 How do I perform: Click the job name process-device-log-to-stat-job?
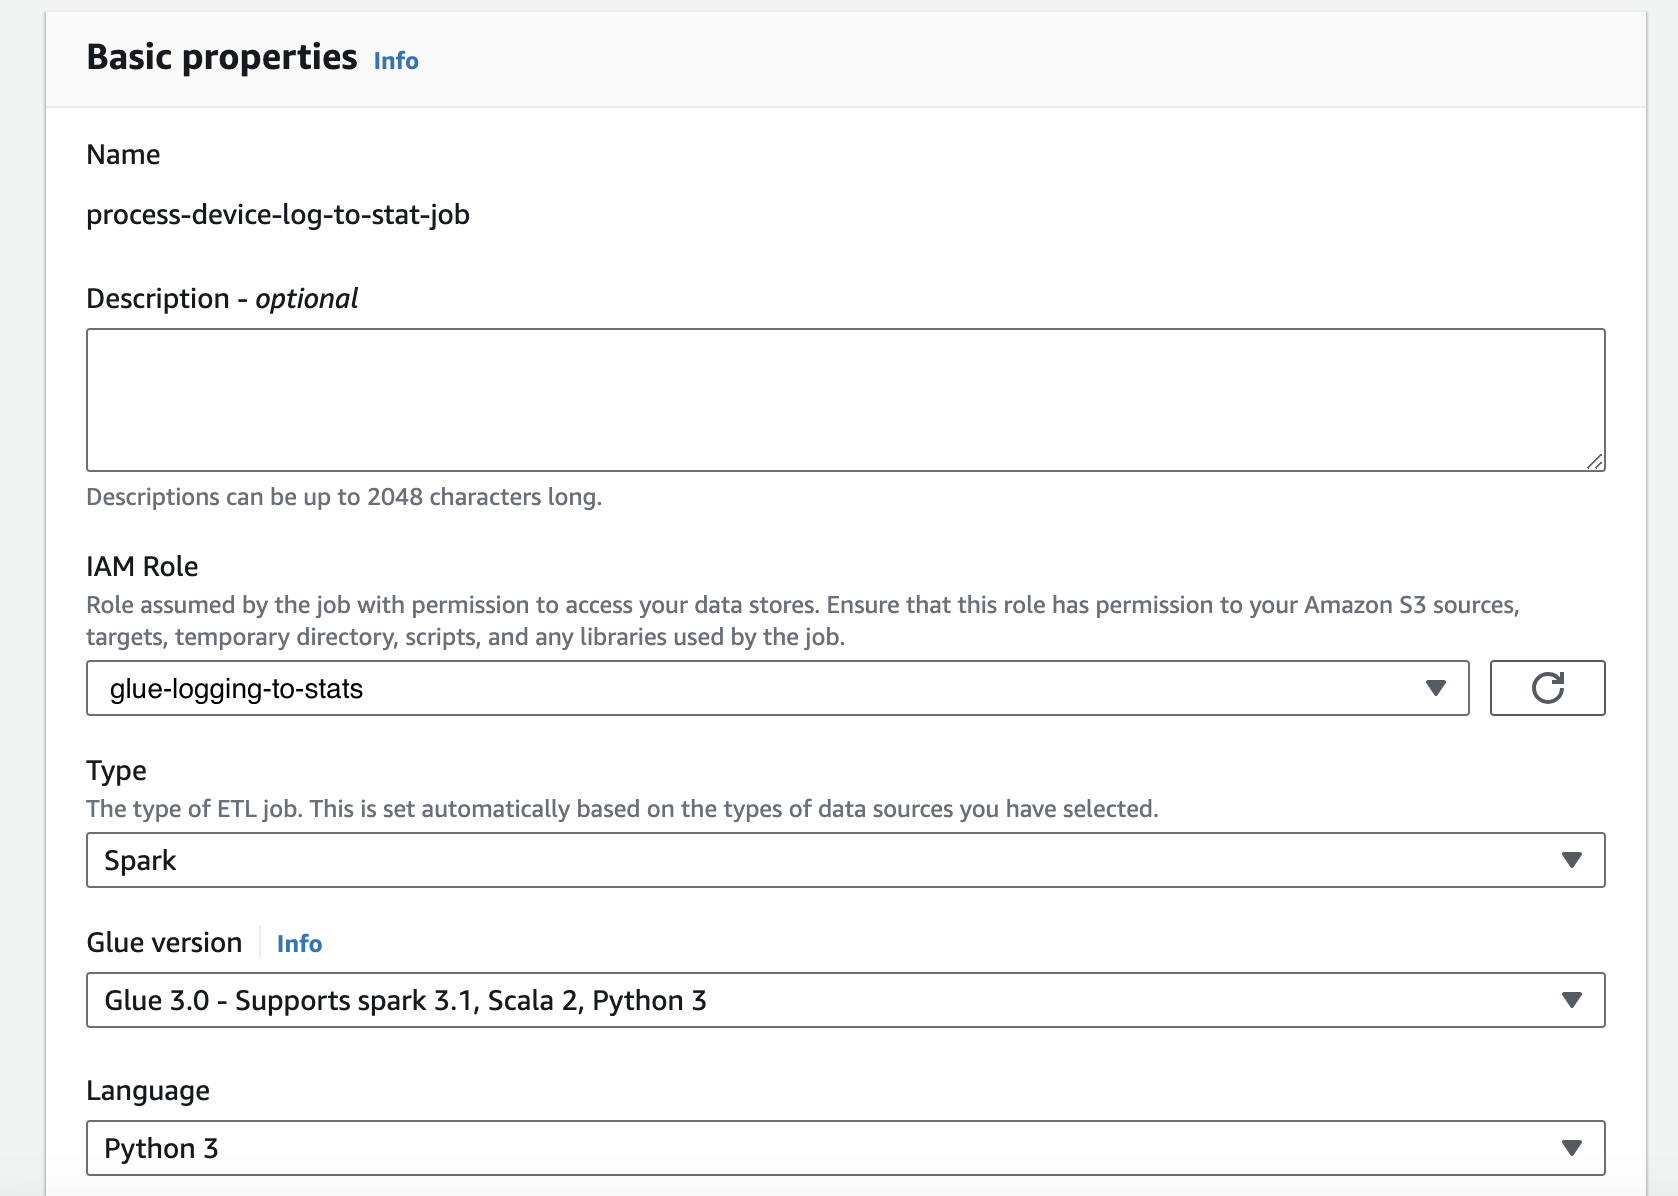278,215
